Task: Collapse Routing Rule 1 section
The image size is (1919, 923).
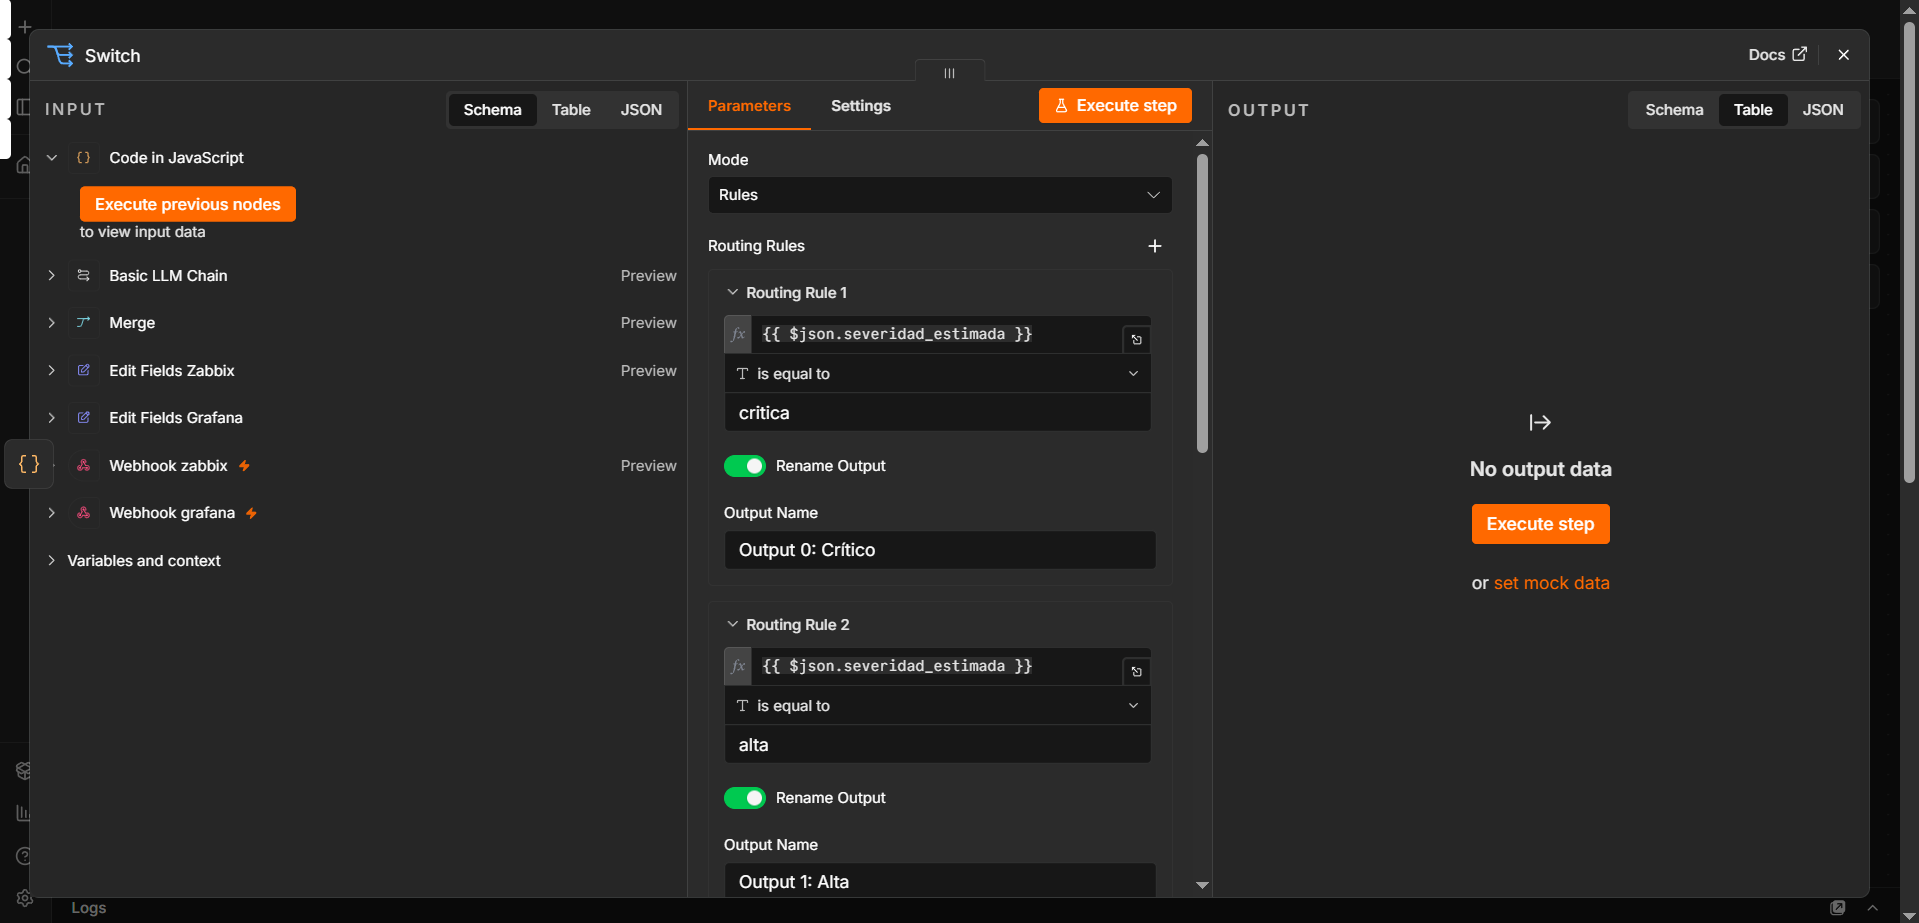Action: [732, 293]
